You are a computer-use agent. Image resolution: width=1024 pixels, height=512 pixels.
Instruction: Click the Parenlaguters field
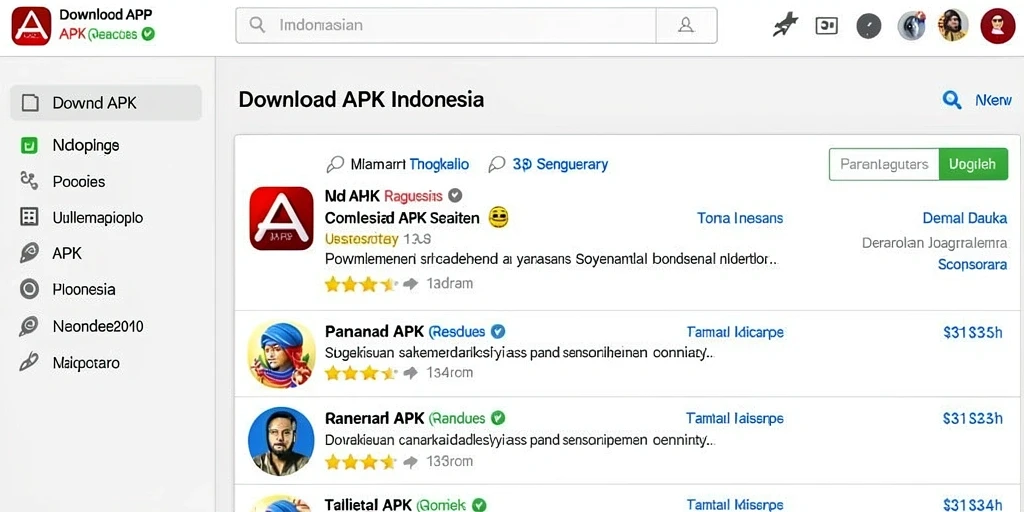tap(884, 164)
